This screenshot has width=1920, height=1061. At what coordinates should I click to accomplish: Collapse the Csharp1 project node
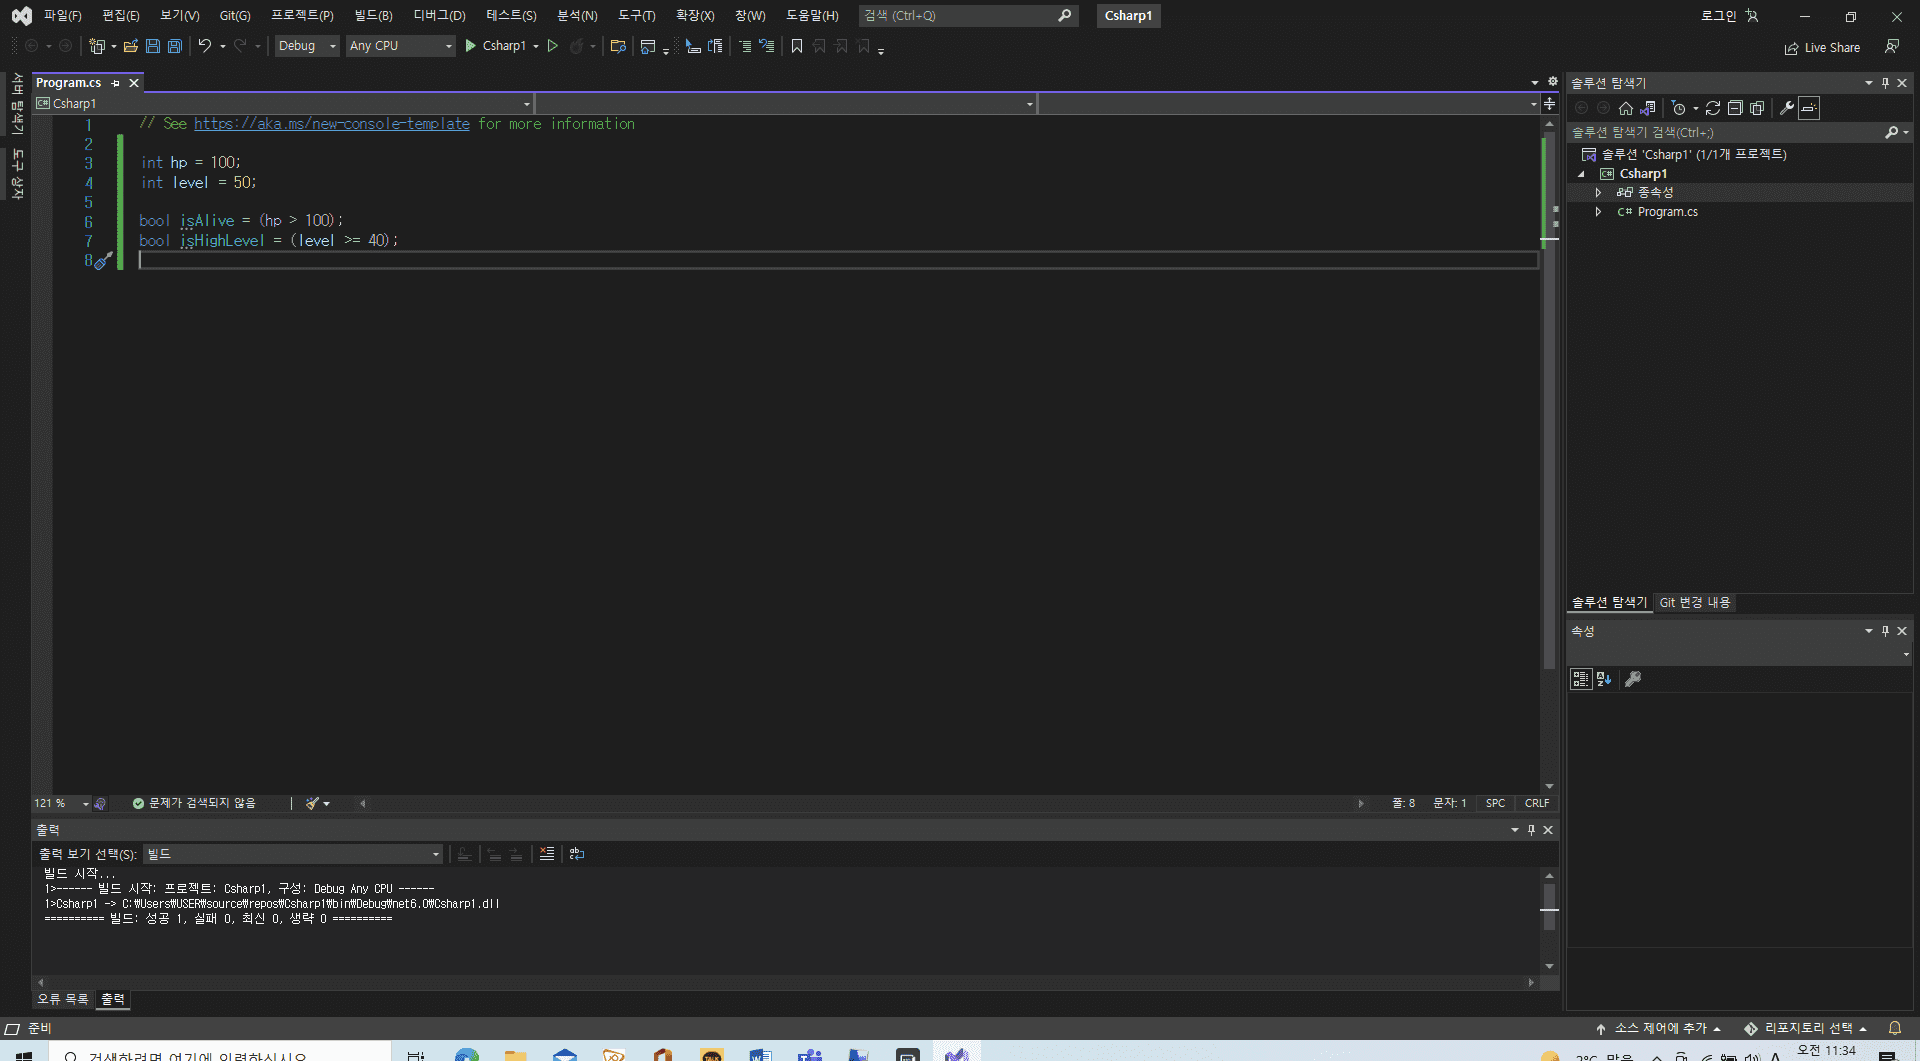tap(1581, 174)
